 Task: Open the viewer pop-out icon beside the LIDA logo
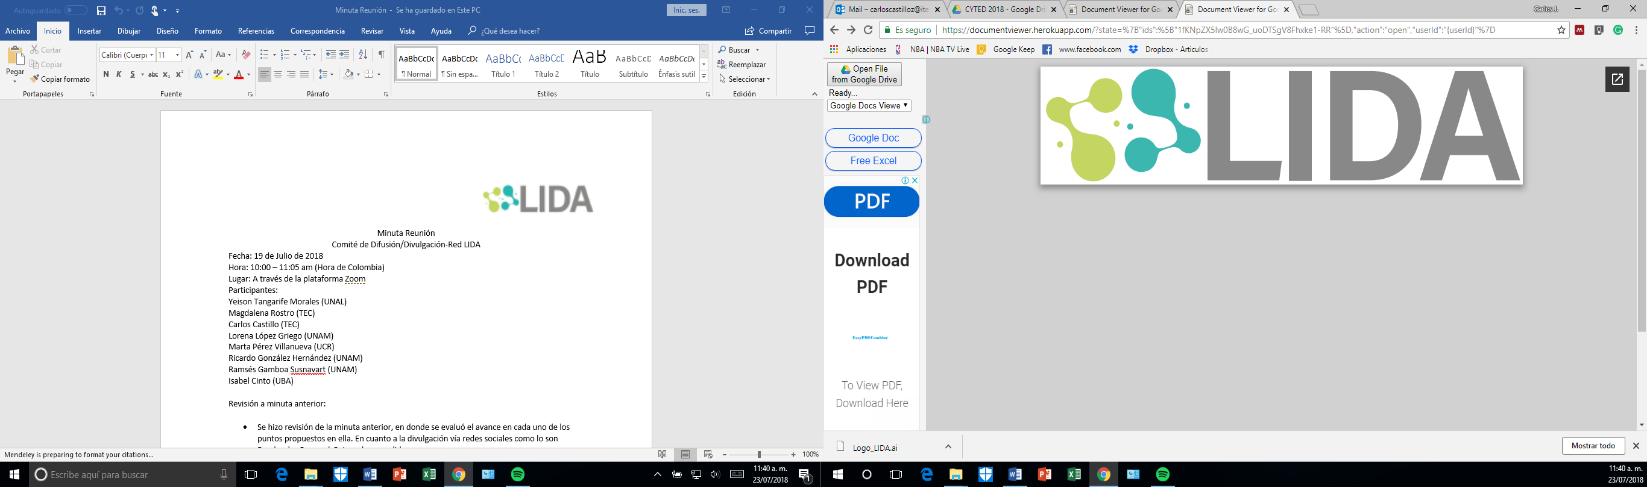click(x=1617, y=79)
